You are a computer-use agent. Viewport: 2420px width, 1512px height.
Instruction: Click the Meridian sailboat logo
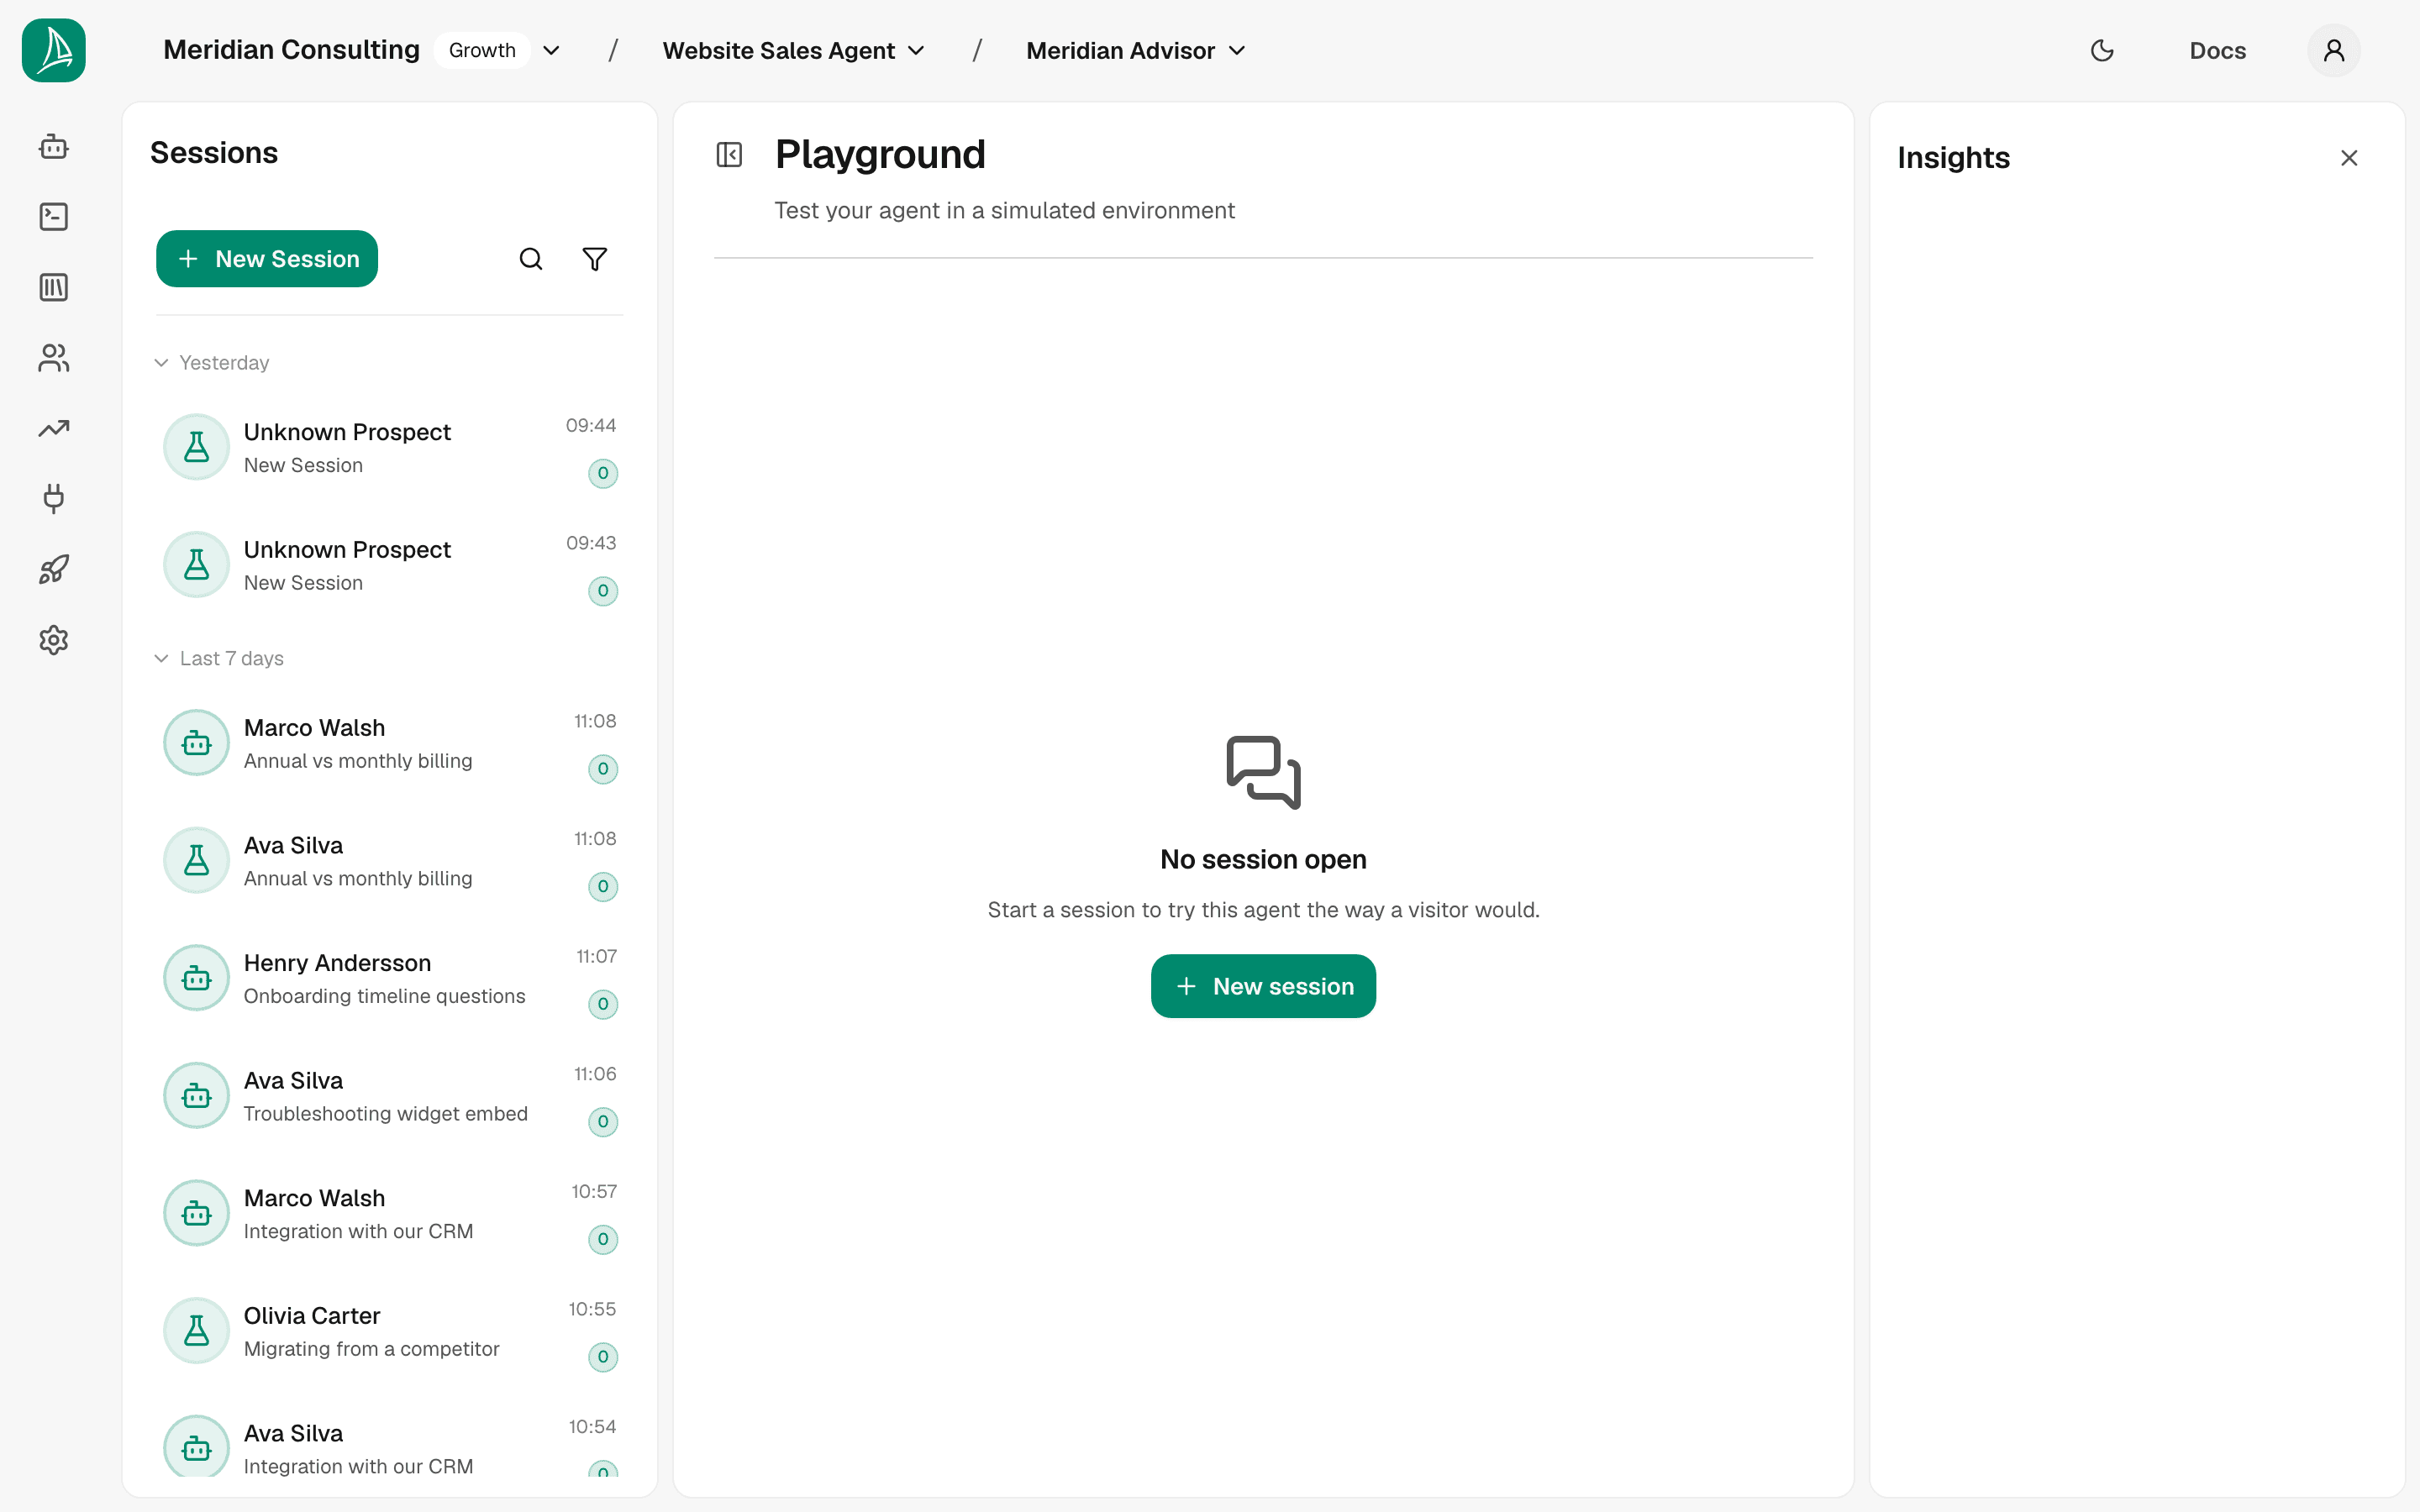click(x=54, y=50)
